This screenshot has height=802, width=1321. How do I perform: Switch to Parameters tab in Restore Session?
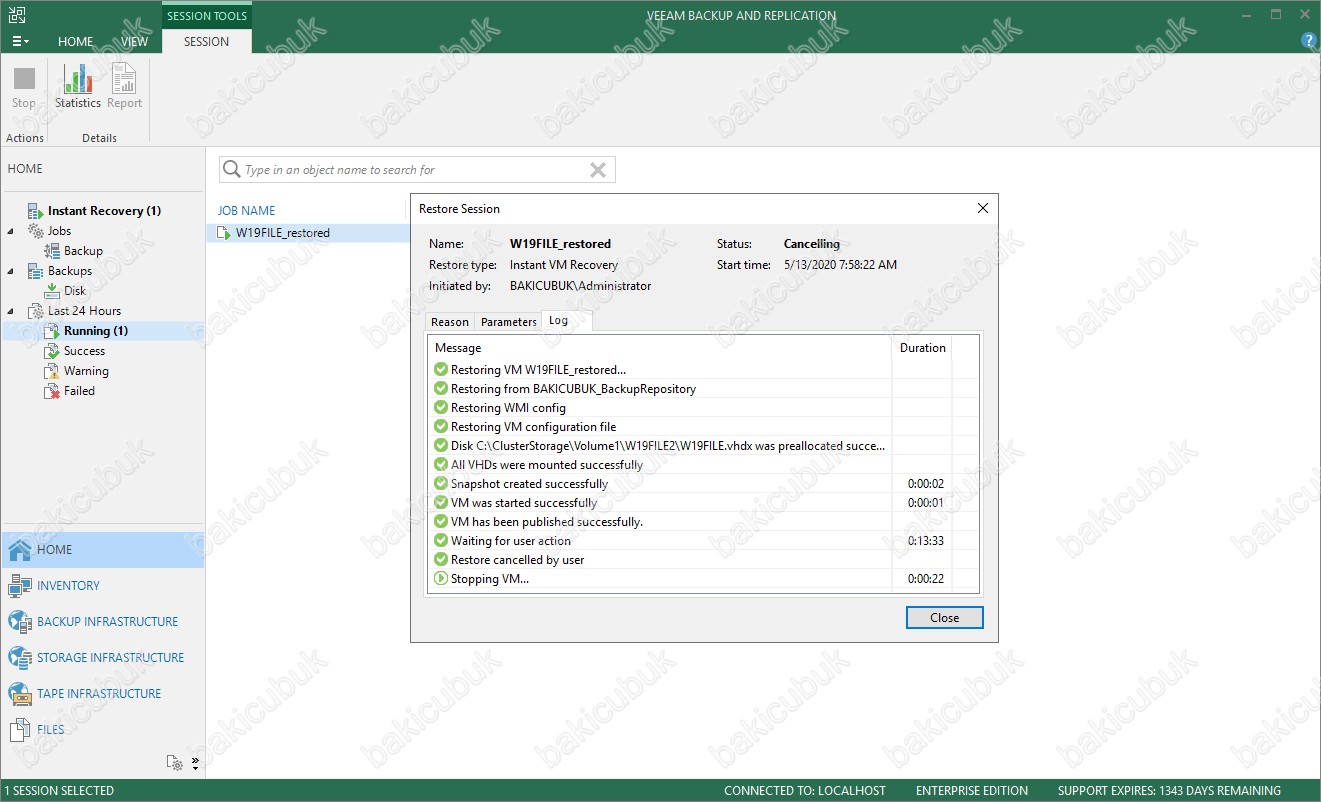point(508,322)
